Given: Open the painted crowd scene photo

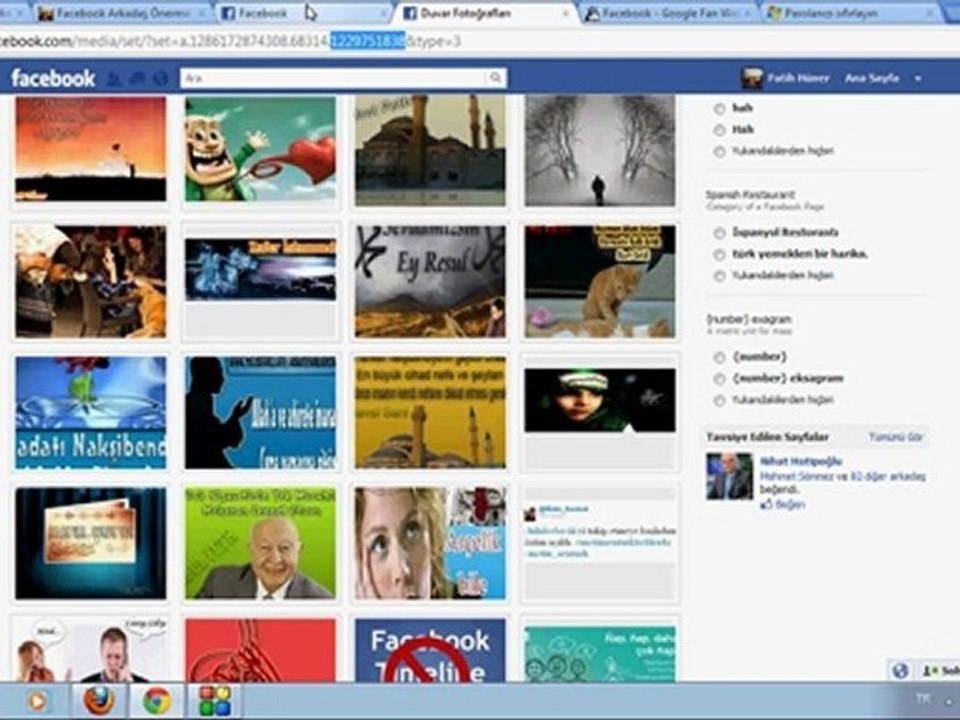Looking at the screenshot, I should (x=91, y=282).
